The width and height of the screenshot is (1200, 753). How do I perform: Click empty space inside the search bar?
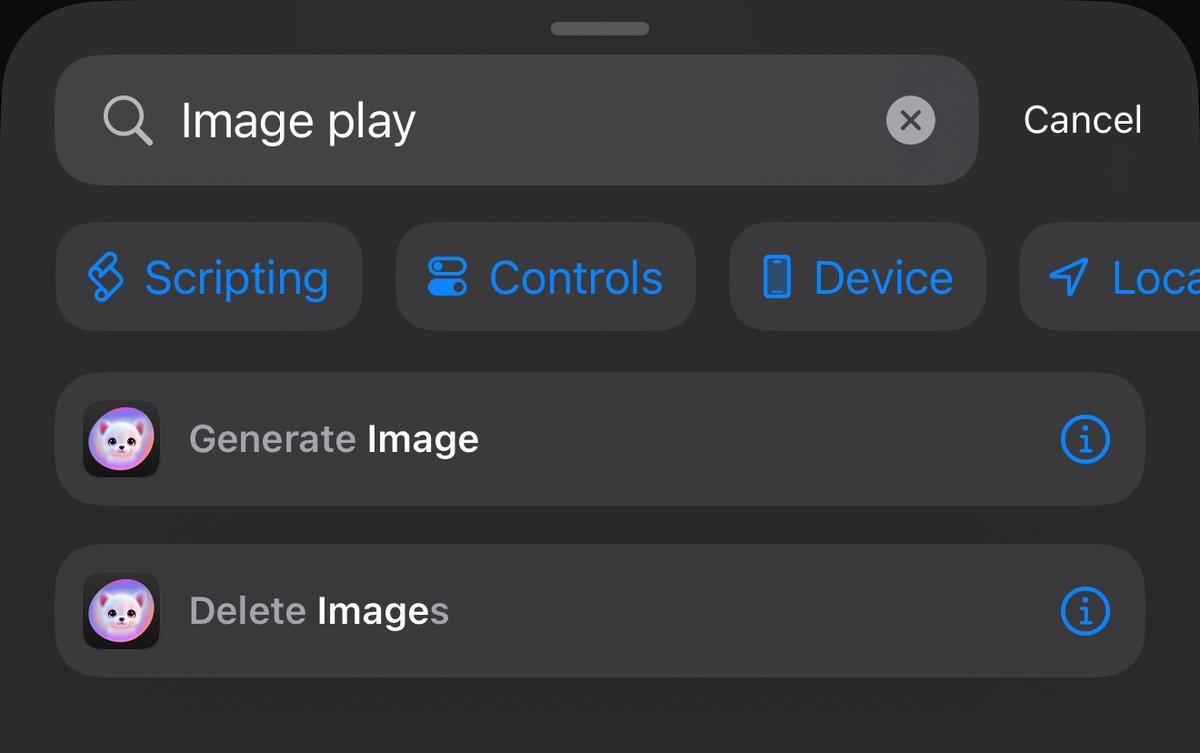650,120
